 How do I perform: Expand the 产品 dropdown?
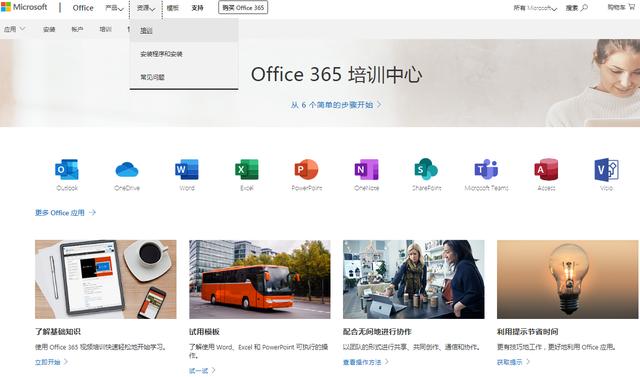[114, 8]
